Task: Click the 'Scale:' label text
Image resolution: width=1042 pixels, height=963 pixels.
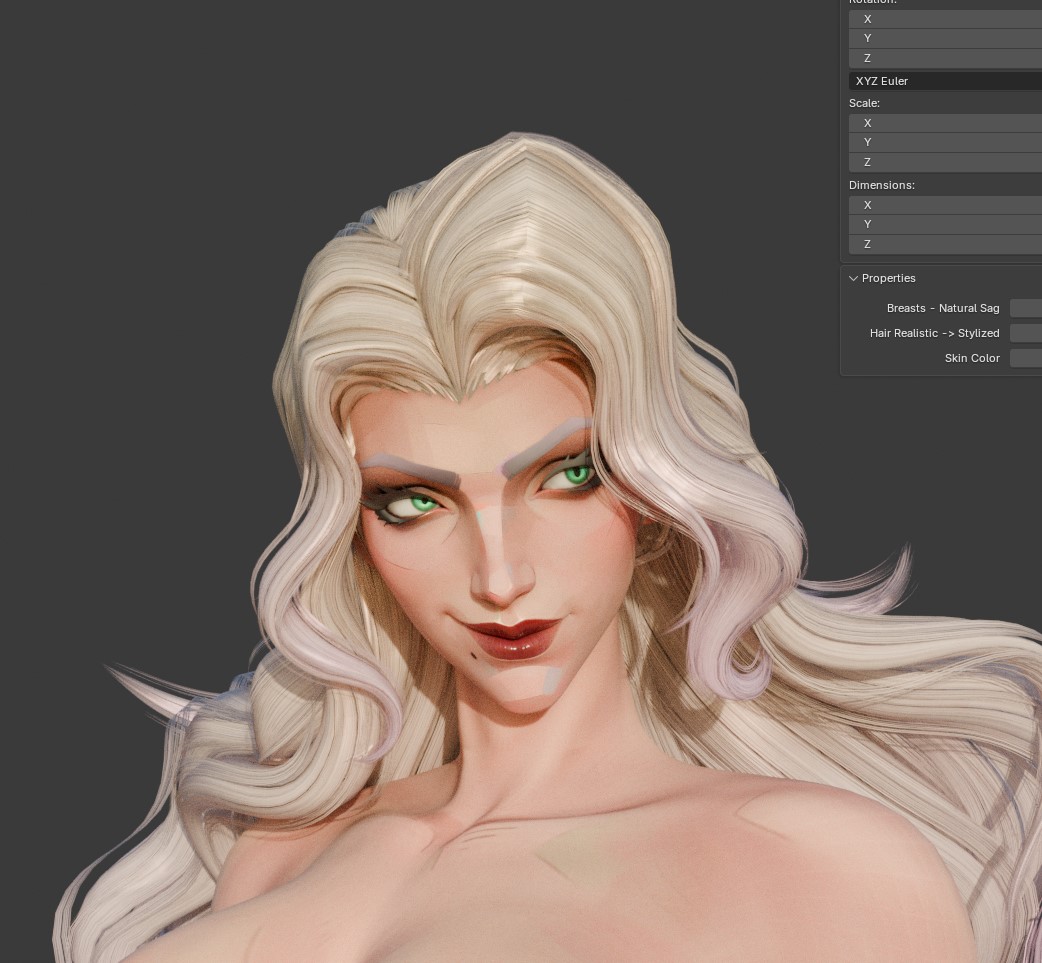Action: (864, 103)
